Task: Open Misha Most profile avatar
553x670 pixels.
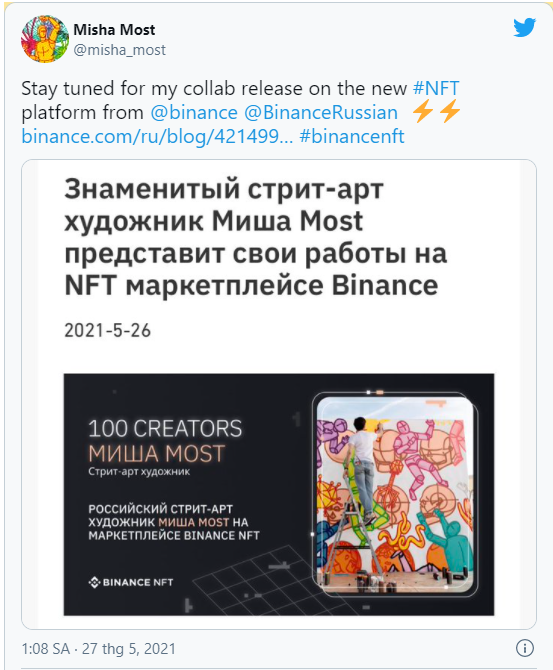Action: [x=45, y=39]
